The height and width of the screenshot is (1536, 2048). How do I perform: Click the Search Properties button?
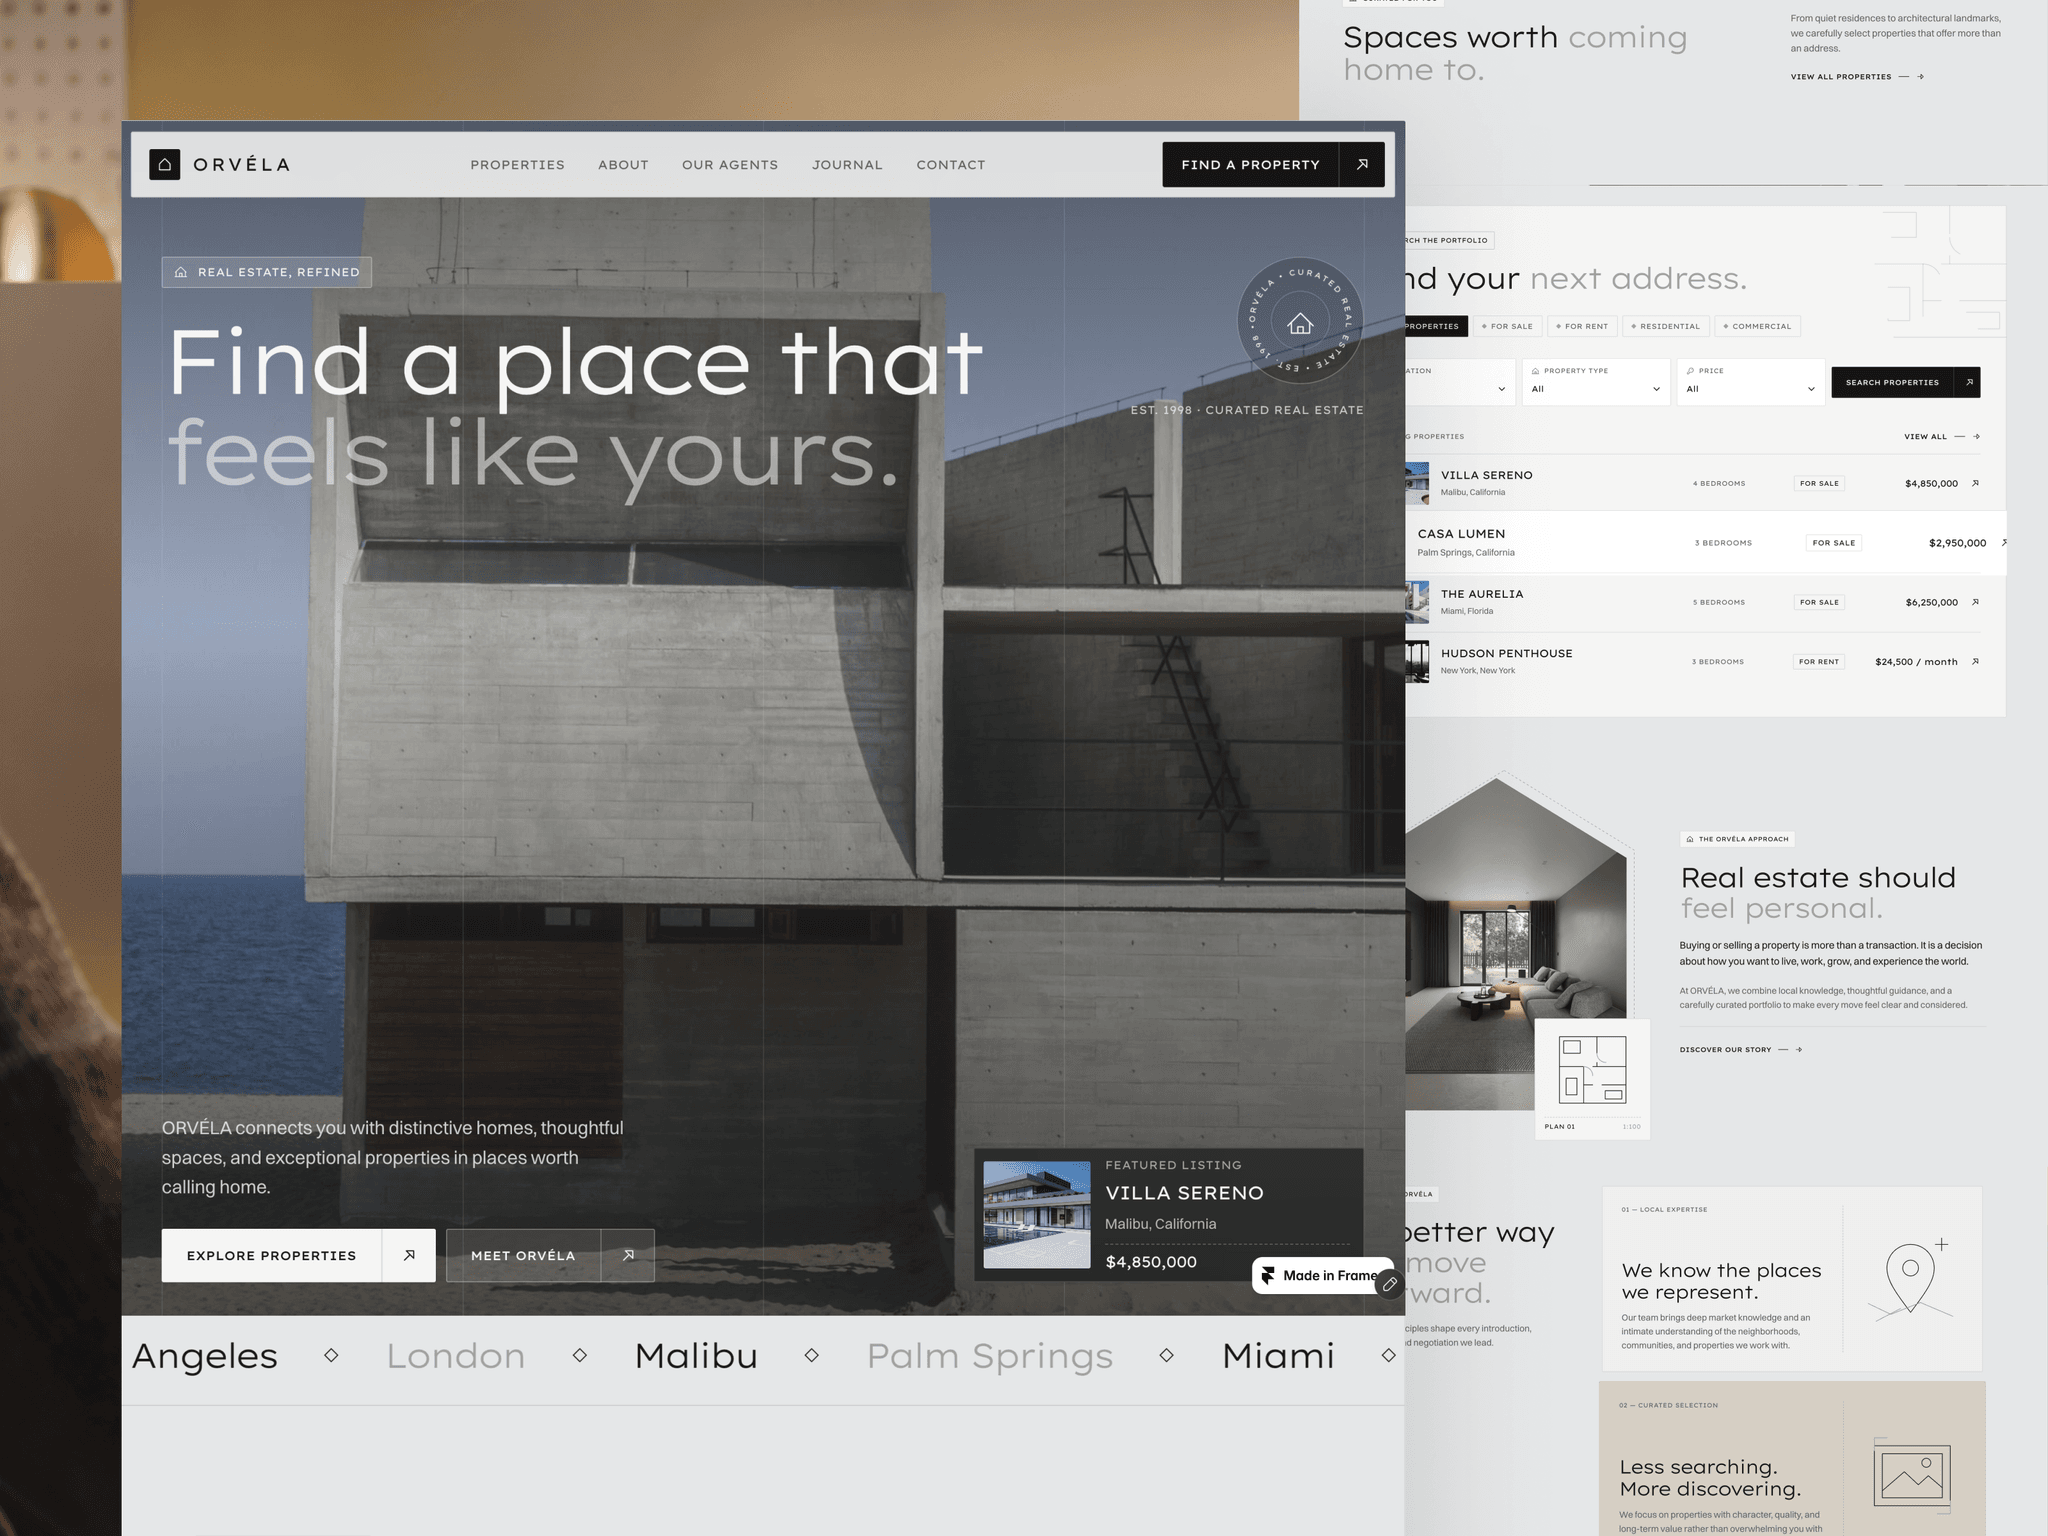pos(1905,382)
